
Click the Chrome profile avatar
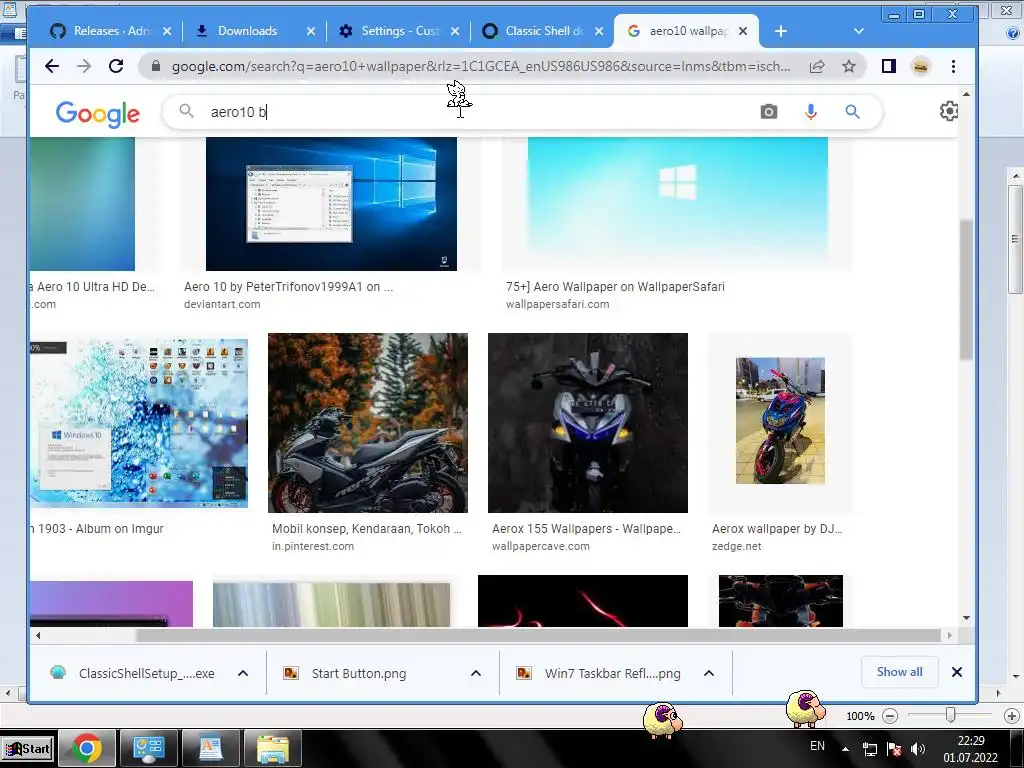tap(920, 66)
